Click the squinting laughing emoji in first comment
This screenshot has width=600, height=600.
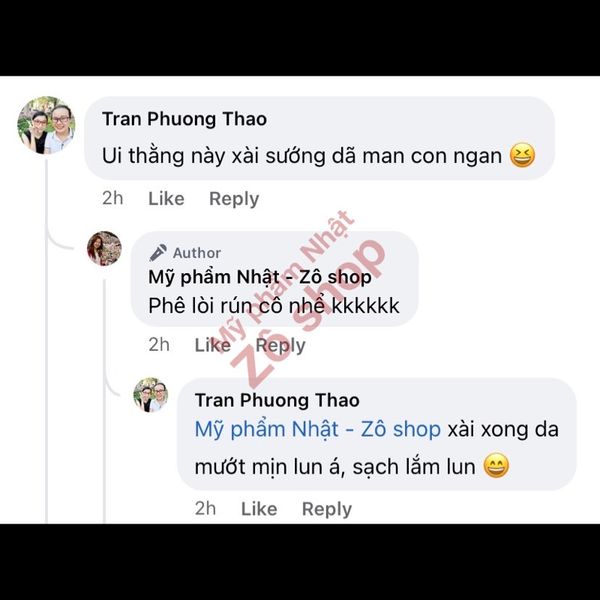point(522,156)
